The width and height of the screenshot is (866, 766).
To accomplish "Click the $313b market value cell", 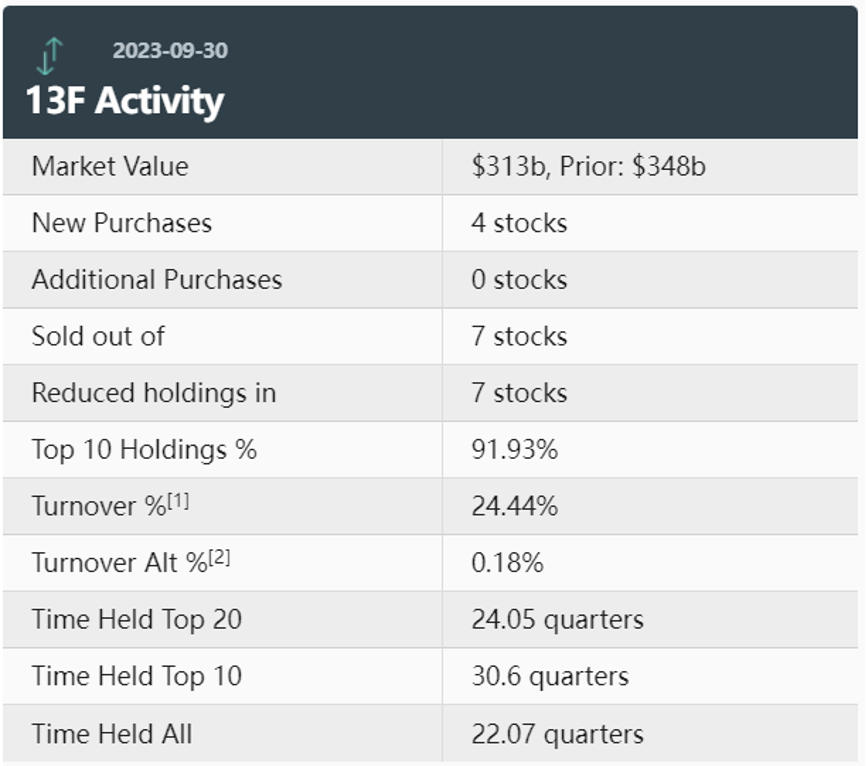I will [x=588, y=166].
